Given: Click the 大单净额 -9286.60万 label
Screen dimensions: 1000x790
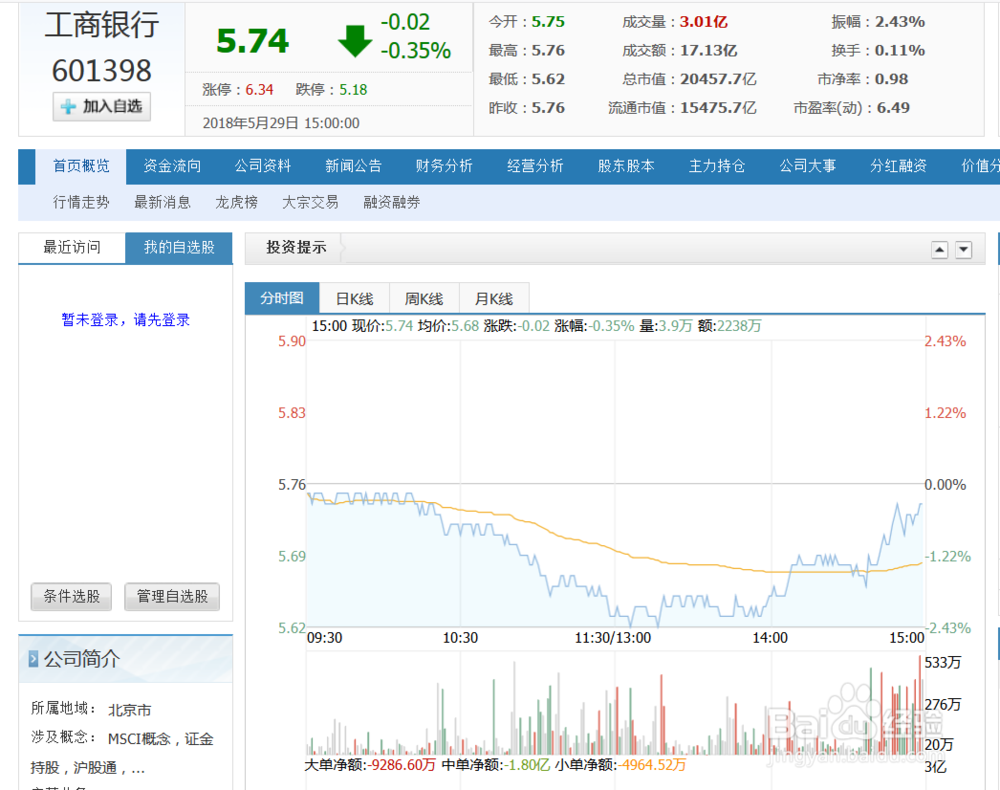Looking at the screenshot, I should 370,764.
